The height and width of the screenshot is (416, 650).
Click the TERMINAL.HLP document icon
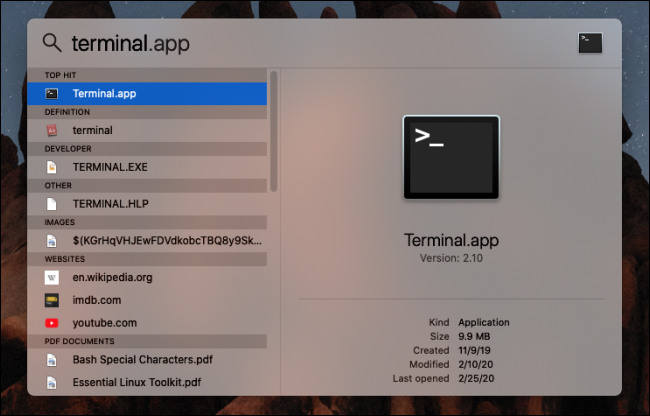(52, 204)
